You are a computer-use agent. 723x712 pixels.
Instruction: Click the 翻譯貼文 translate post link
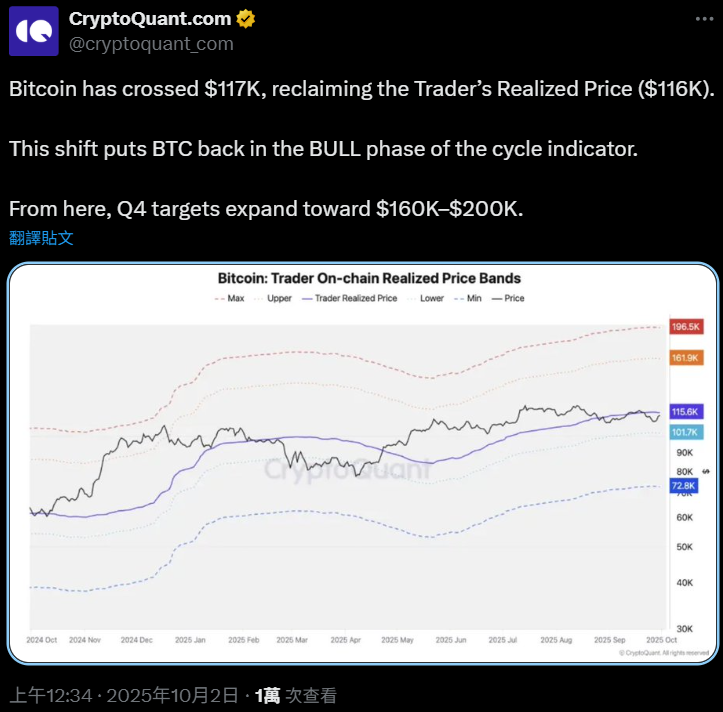coord(41,238)
